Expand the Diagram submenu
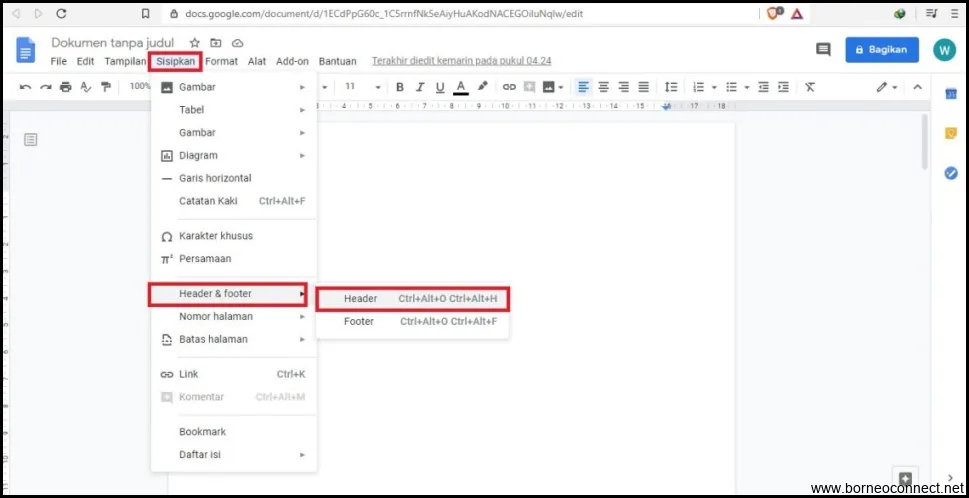Image resolution: width=969 pixels, height=498 pixels. (234, 156)
